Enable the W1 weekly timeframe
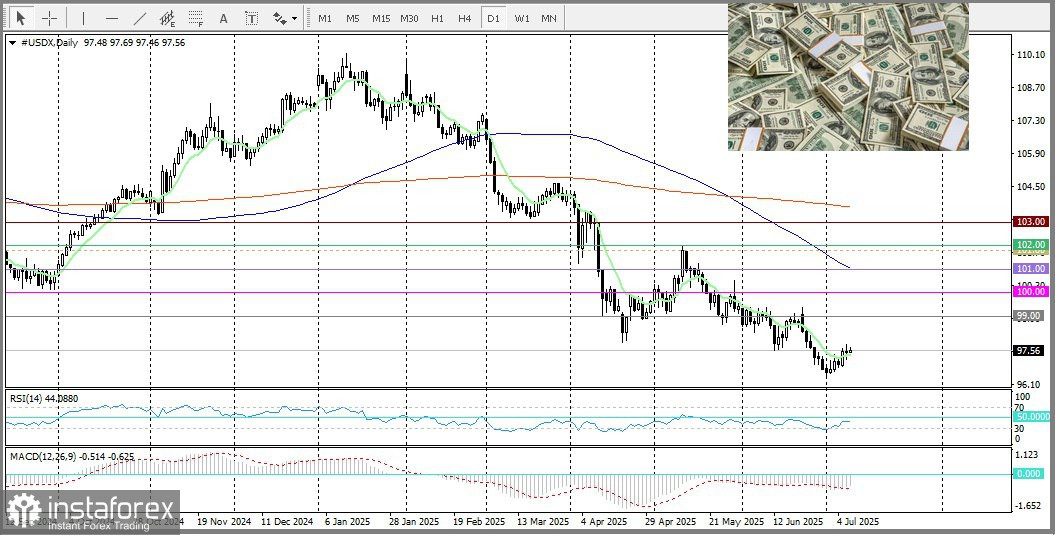Image resolution: width=1055 pixels, height=535 pixels. click(521, 18)
